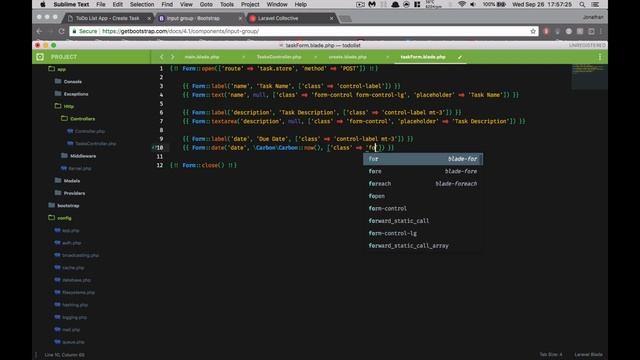Click the M menu bar icon
The width and height of the screenshot is (640, 360).
(372, 4)
